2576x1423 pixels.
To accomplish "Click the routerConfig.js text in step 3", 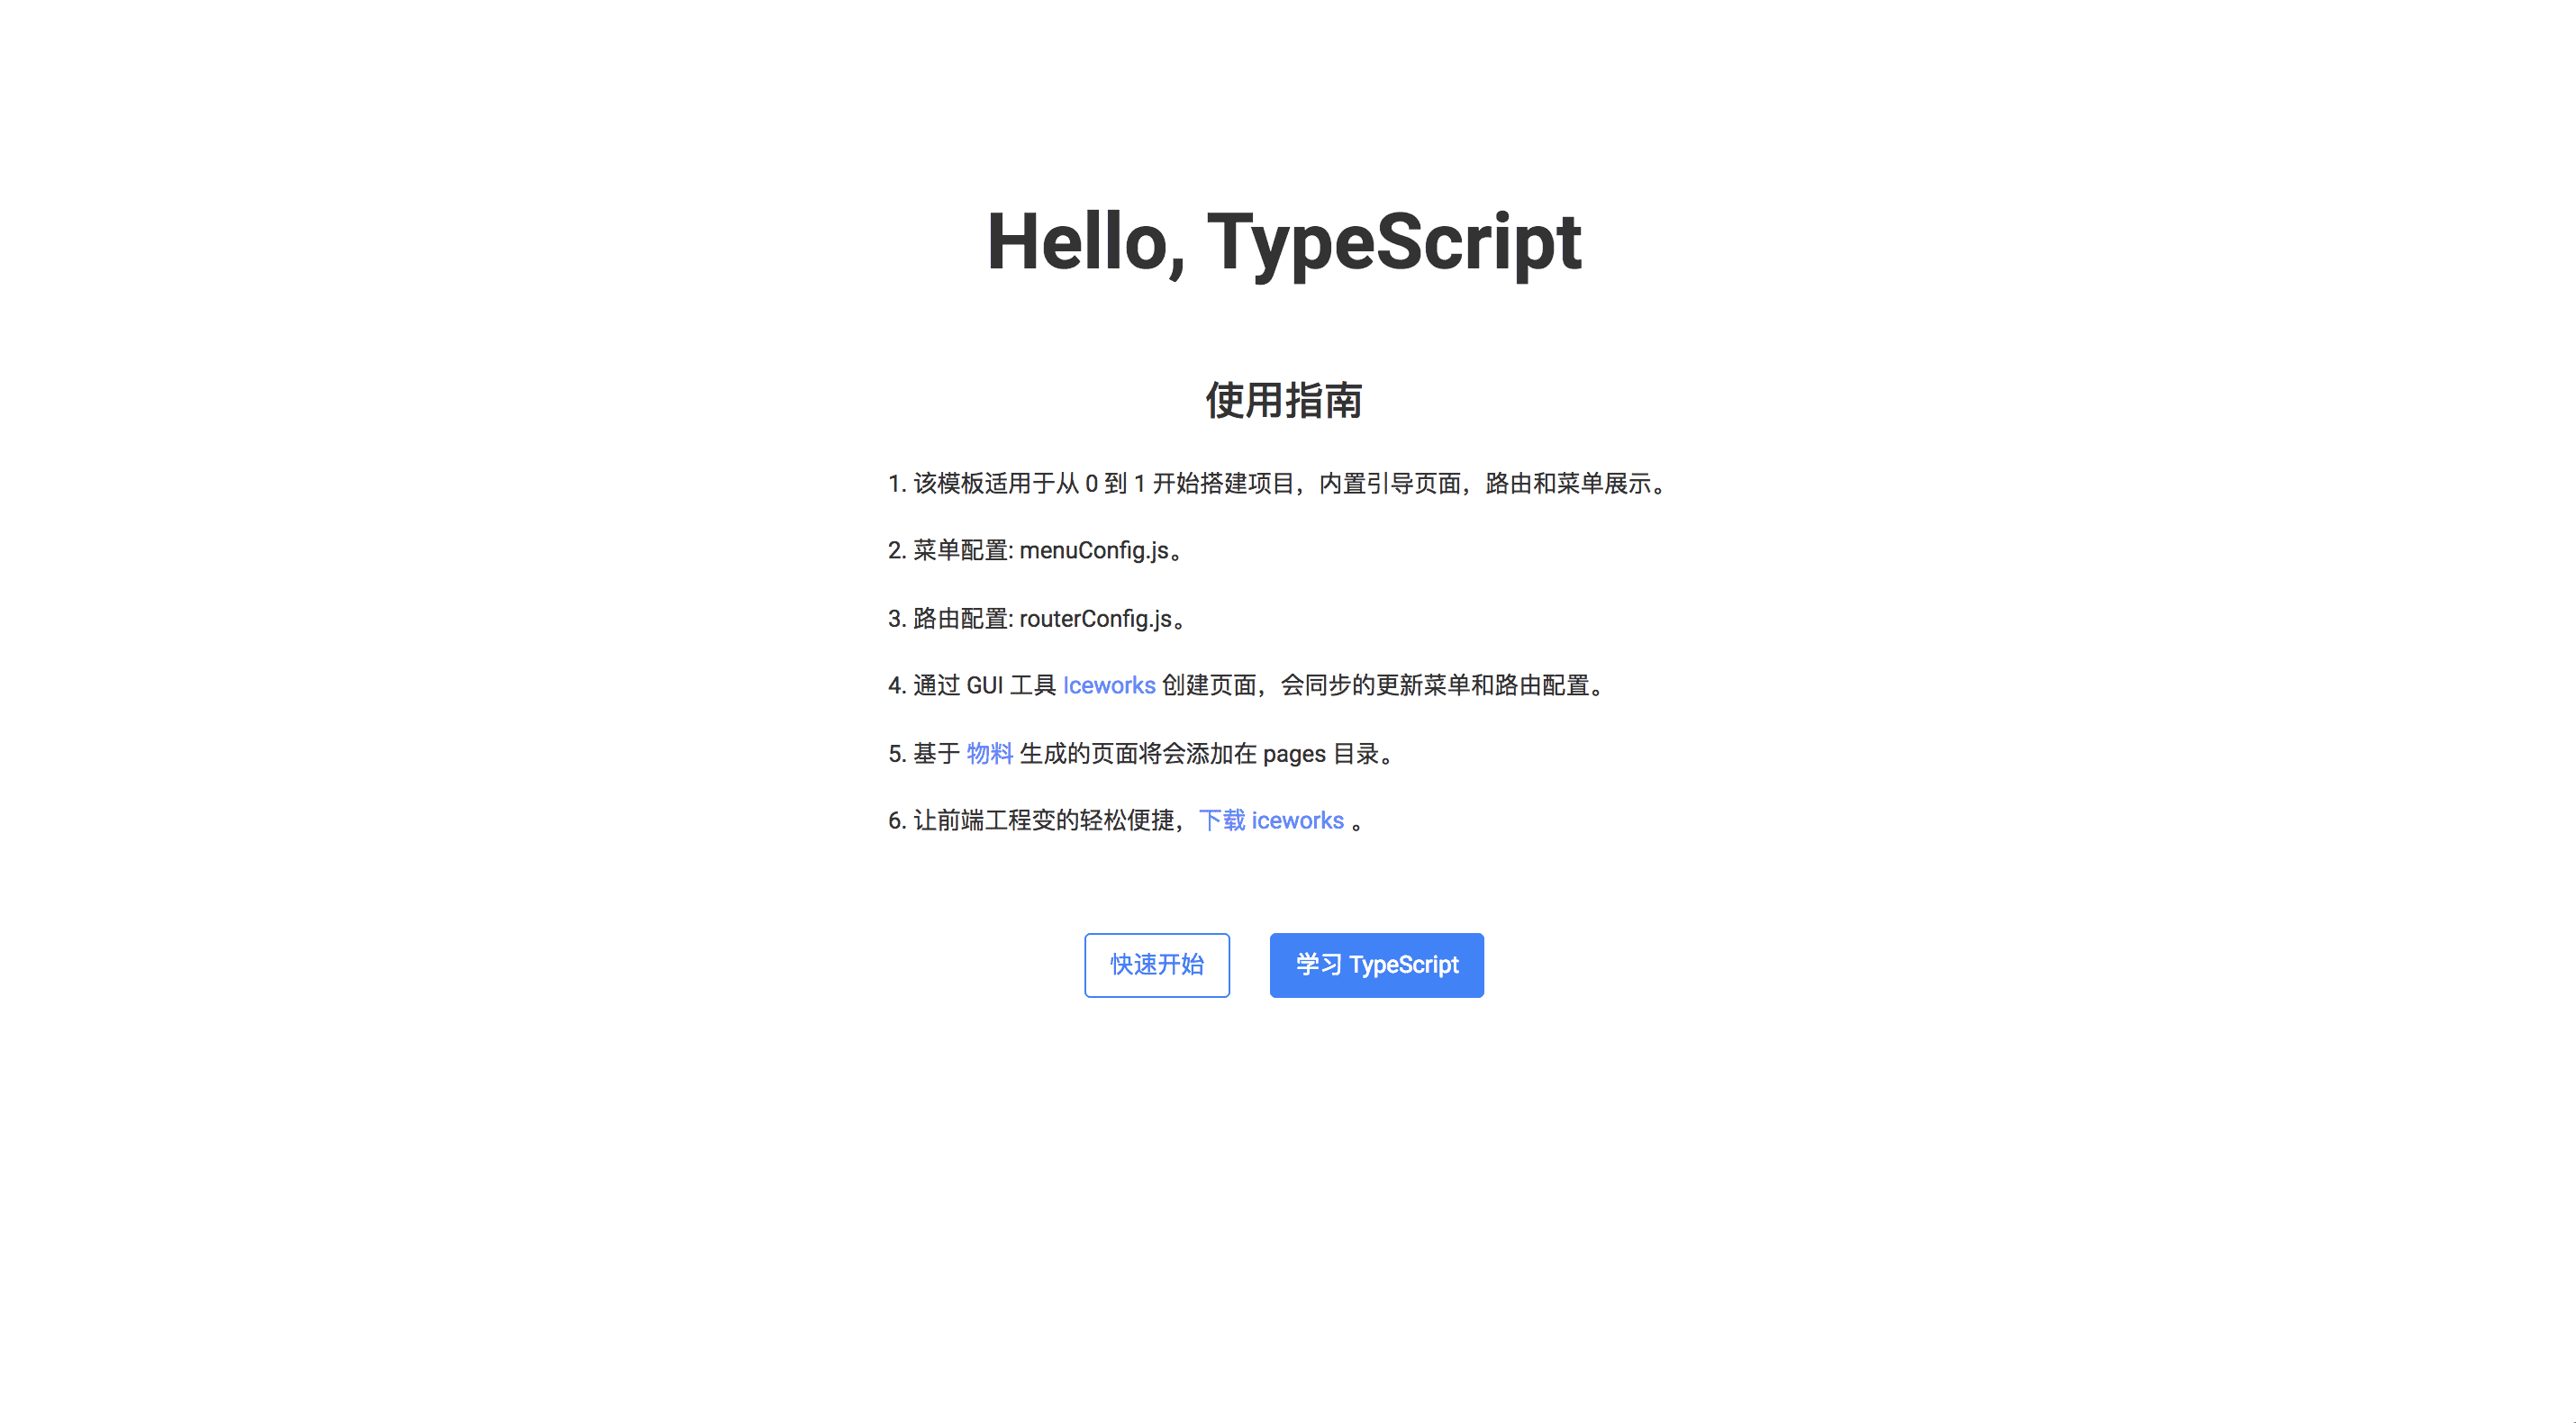I will coord(1095,619).
